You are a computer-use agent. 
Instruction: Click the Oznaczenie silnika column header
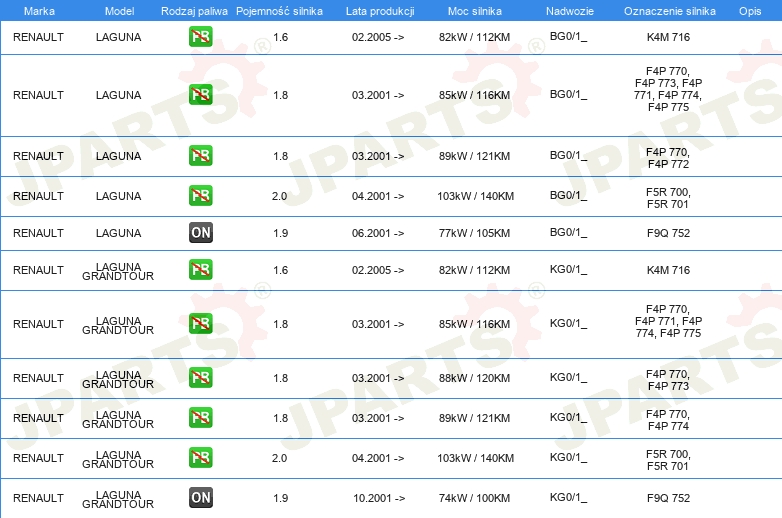coord(669,11)
